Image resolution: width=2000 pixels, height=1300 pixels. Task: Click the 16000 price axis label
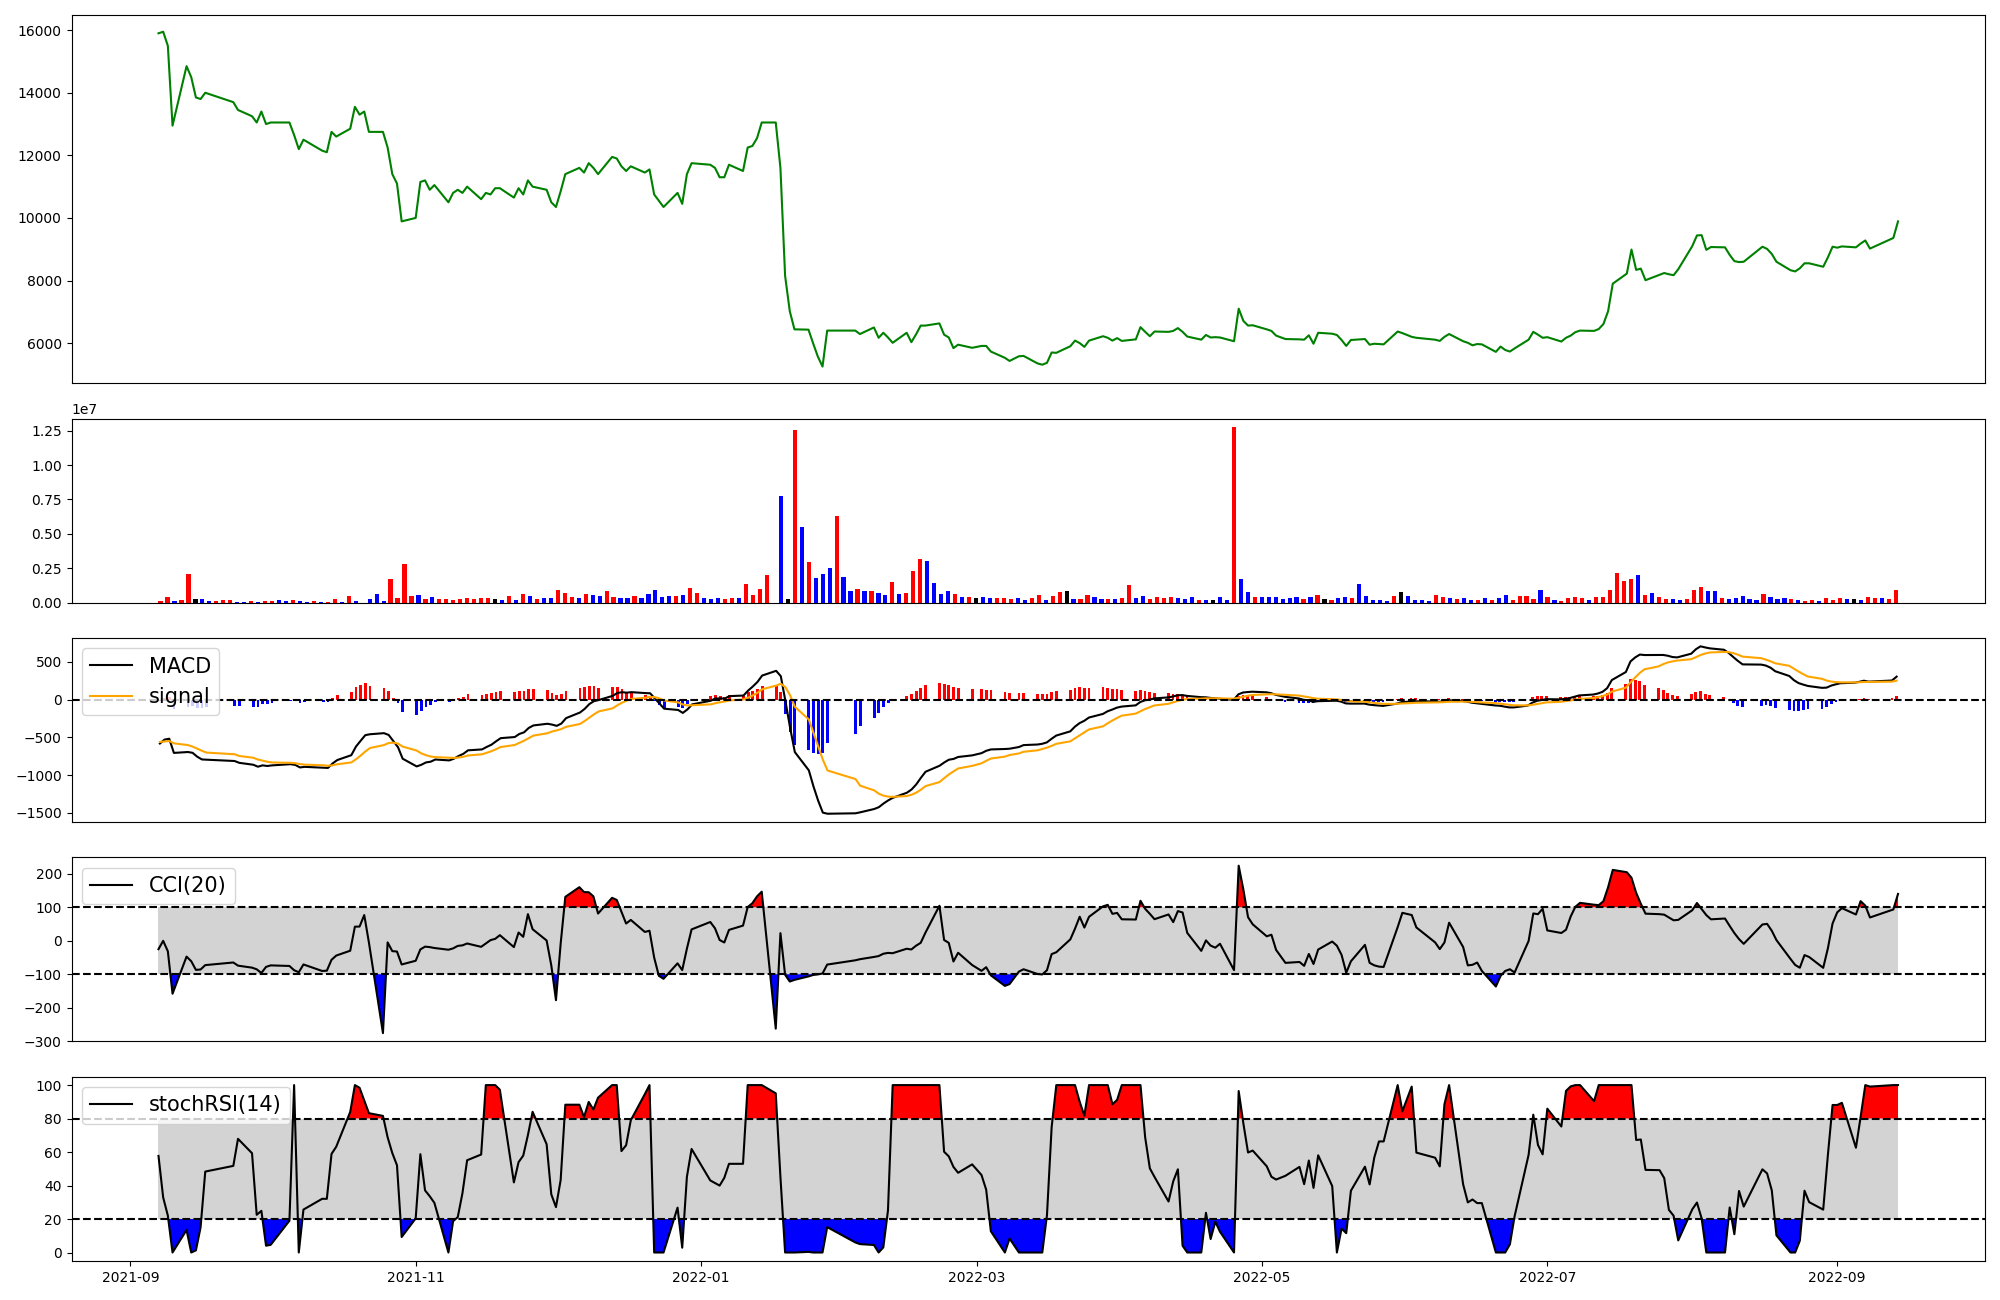click(x=40, y=31)
